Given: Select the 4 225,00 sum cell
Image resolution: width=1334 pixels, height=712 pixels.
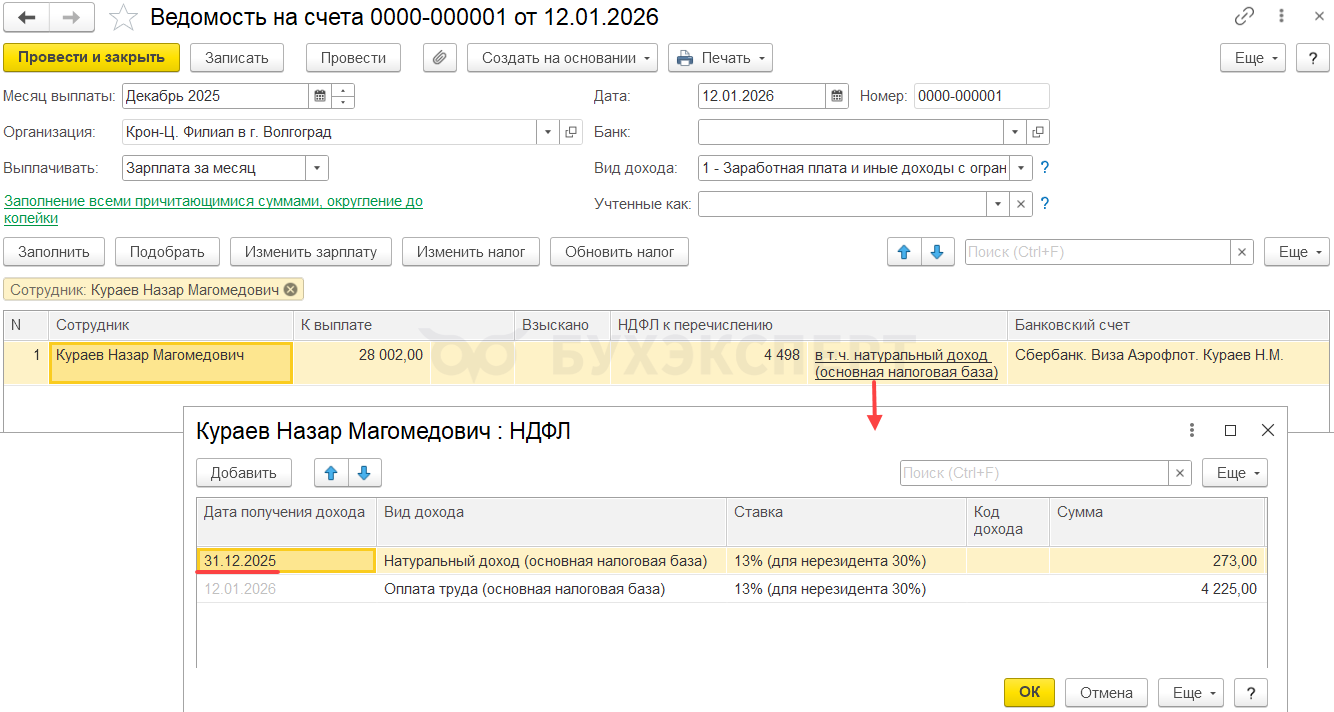Looking at the screenshot, I should pyautogui.click(x=1157, y=589).
